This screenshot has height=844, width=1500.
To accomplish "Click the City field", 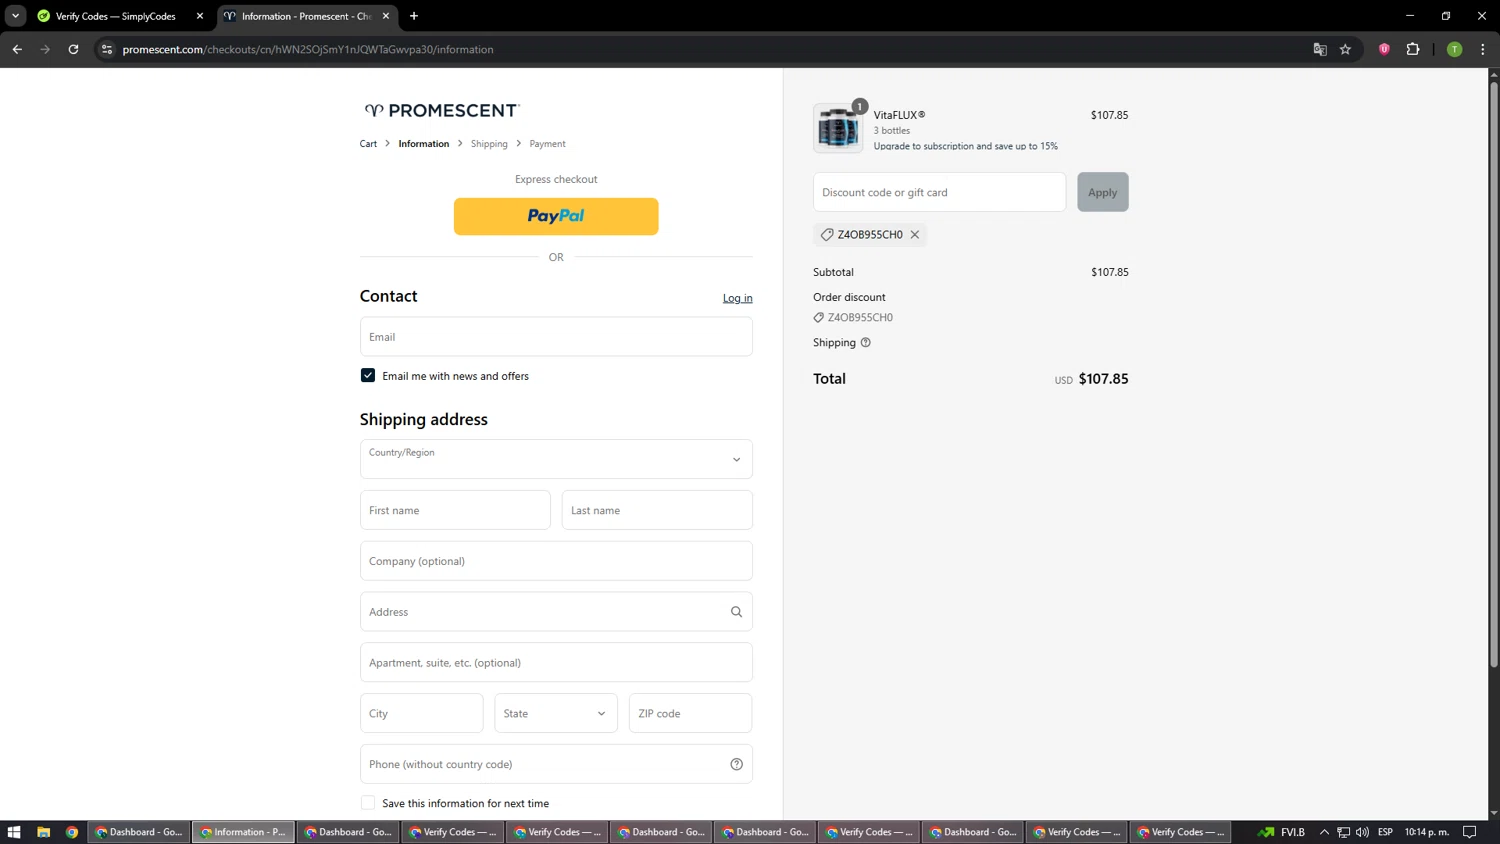I will (421, 713).
